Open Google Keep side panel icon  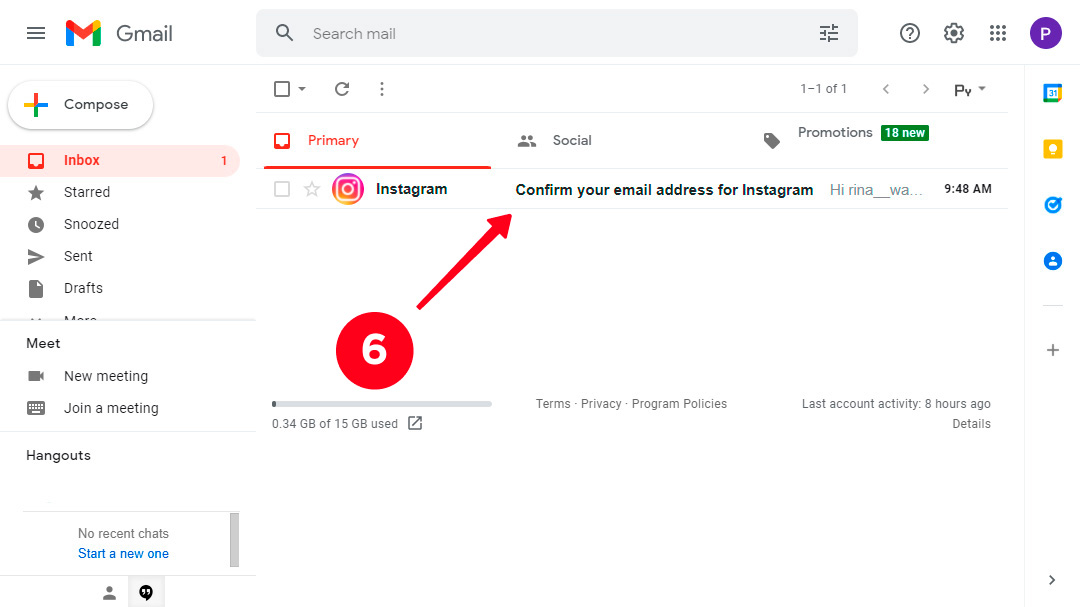[1052, 149]
